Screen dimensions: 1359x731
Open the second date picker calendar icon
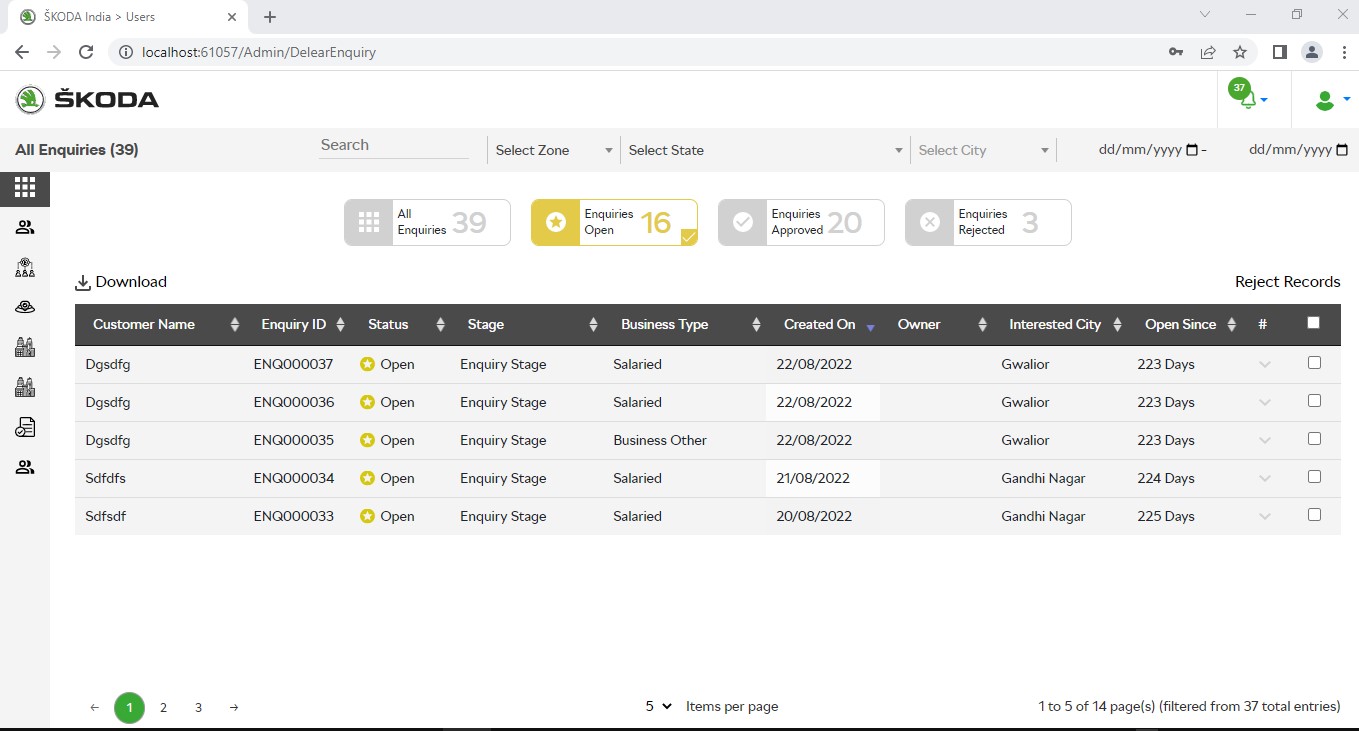[x=1342, y=150]
